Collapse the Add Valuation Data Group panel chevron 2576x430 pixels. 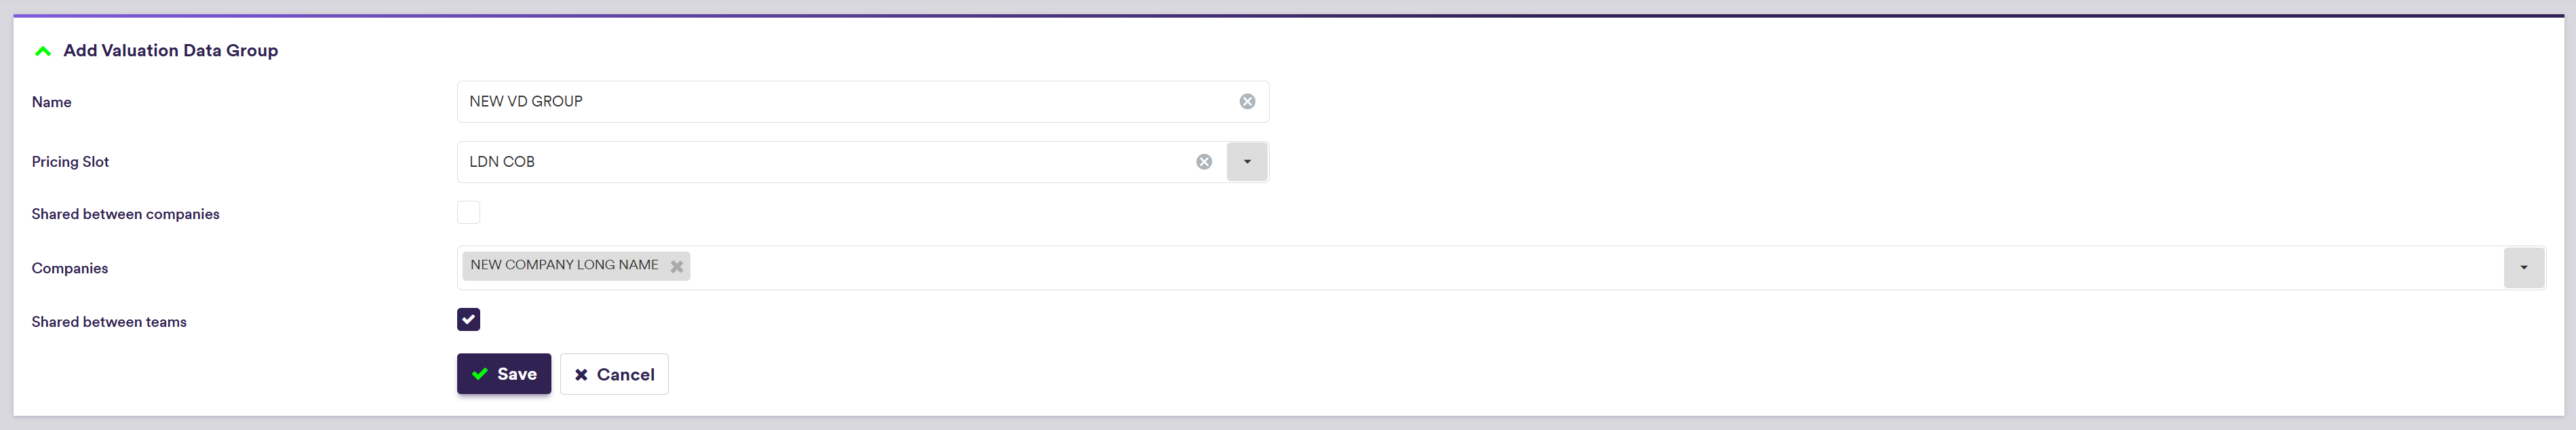tap(43, 51)
